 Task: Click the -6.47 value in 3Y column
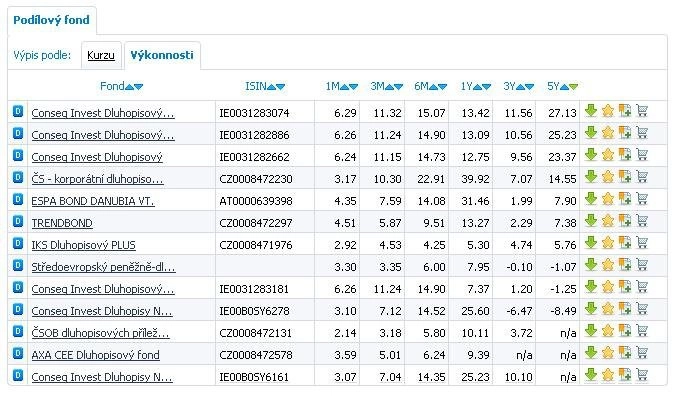520,311
